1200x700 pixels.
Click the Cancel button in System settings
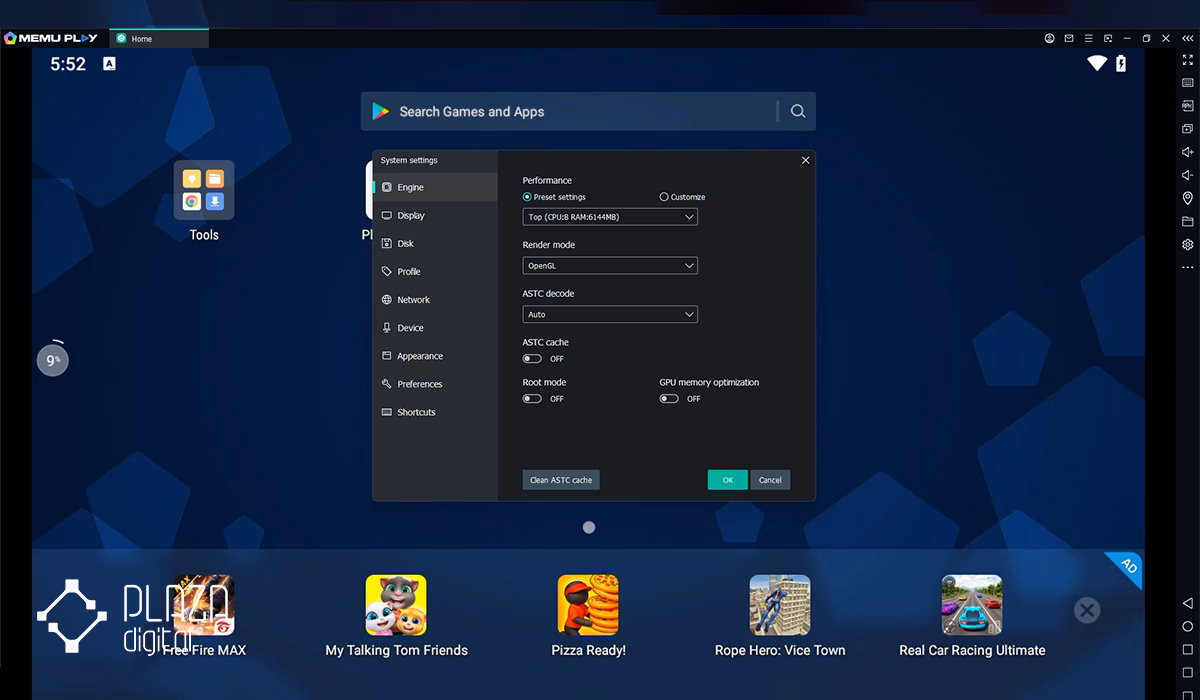770,480
